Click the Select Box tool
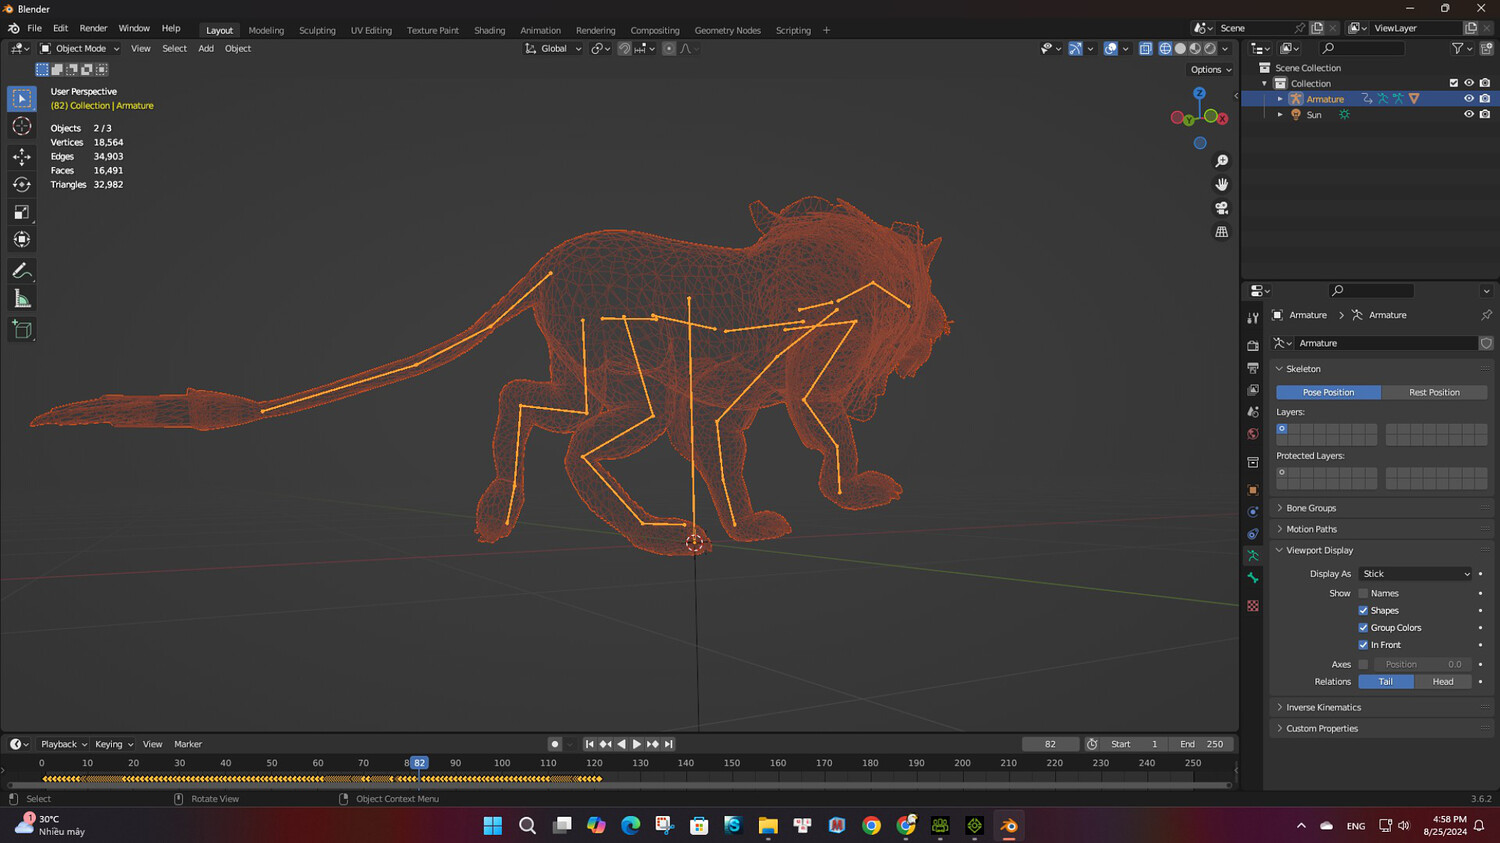The image size is (1500, 843). tap(22, 98)
